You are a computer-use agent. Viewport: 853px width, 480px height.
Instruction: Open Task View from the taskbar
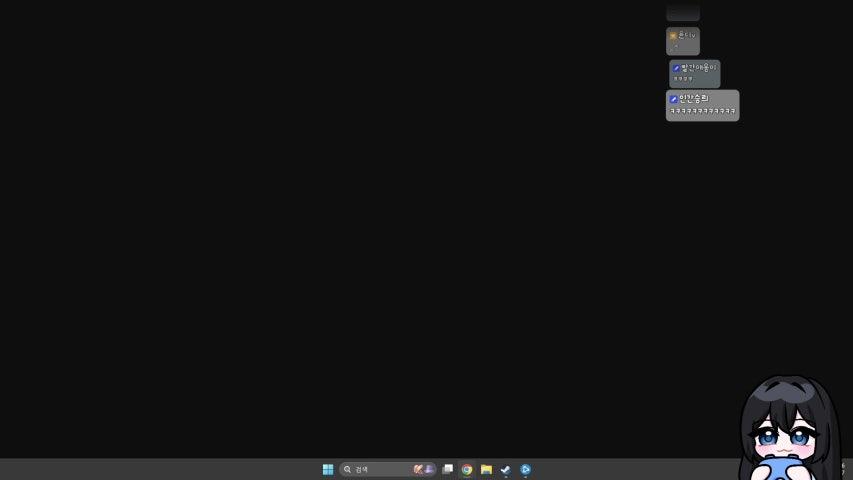tap(448, 469)
